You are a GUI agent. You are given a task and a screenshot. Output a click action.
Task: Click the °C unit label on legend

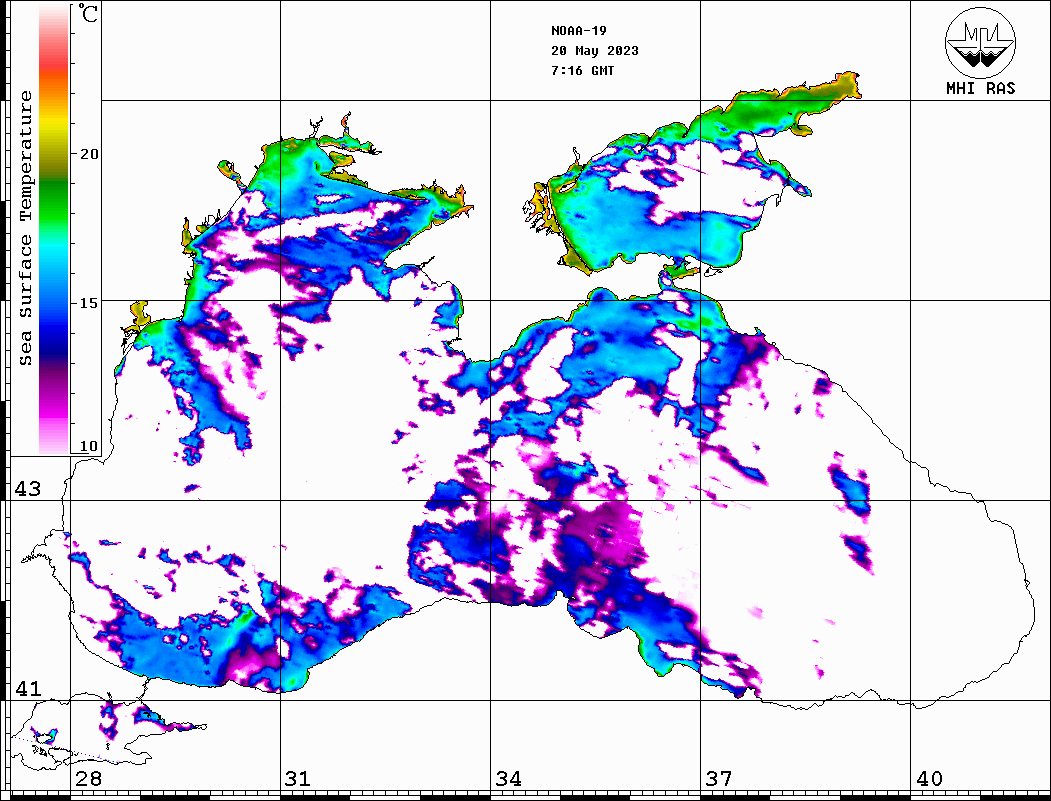(x=88, y=13)
